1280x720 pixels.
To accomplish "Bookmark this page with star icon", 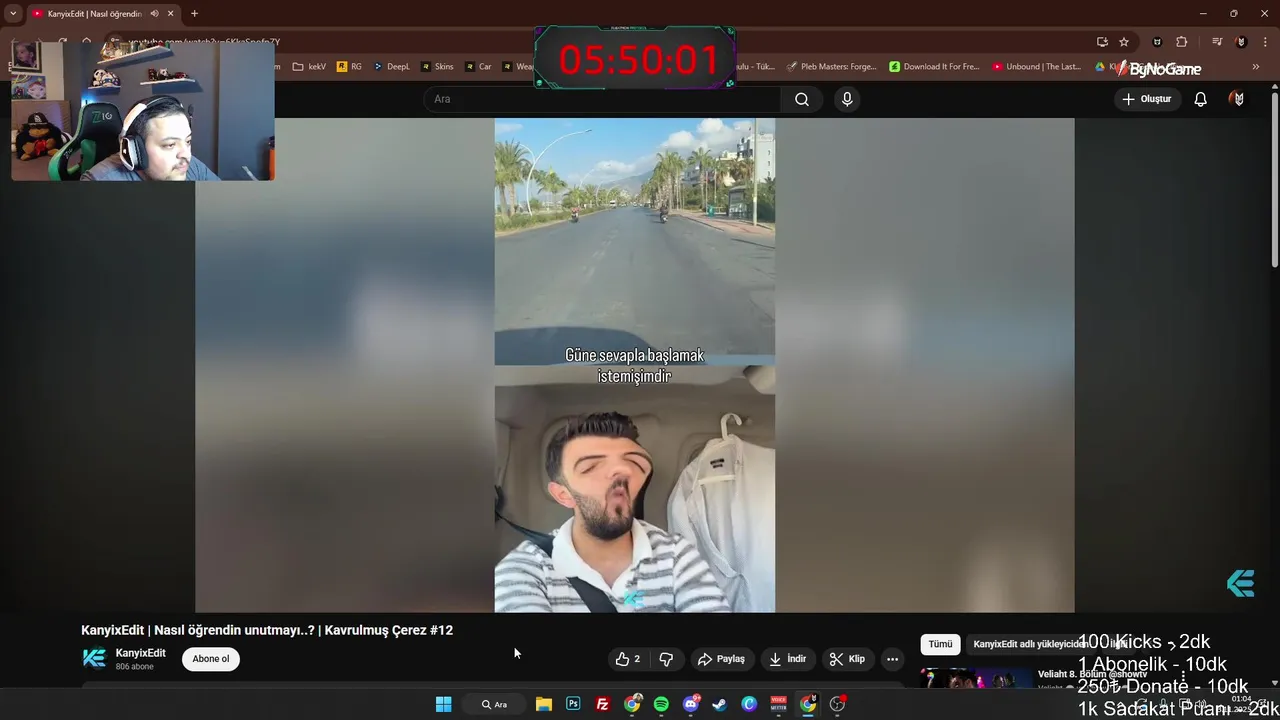I will pos(1124,42).
